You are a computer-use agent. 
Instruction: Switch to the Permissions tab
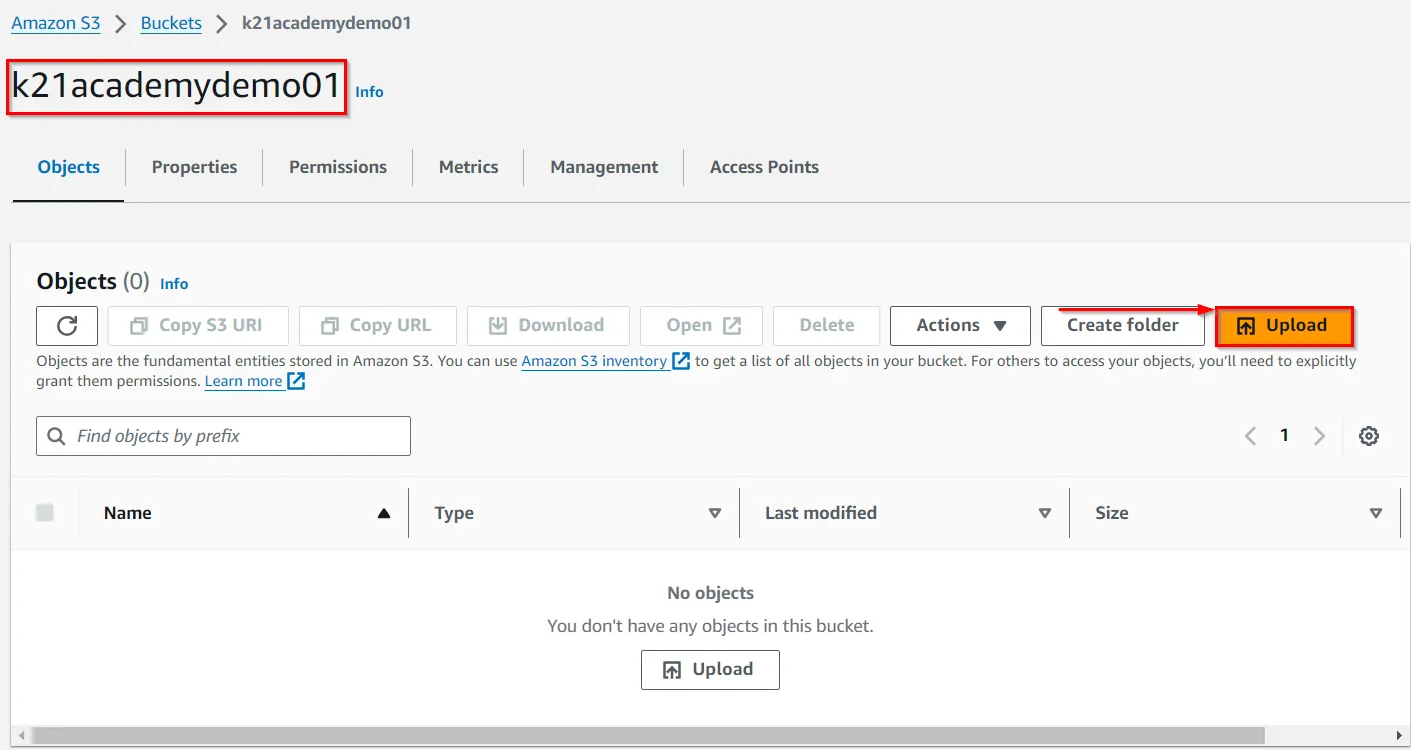point(338,167)
